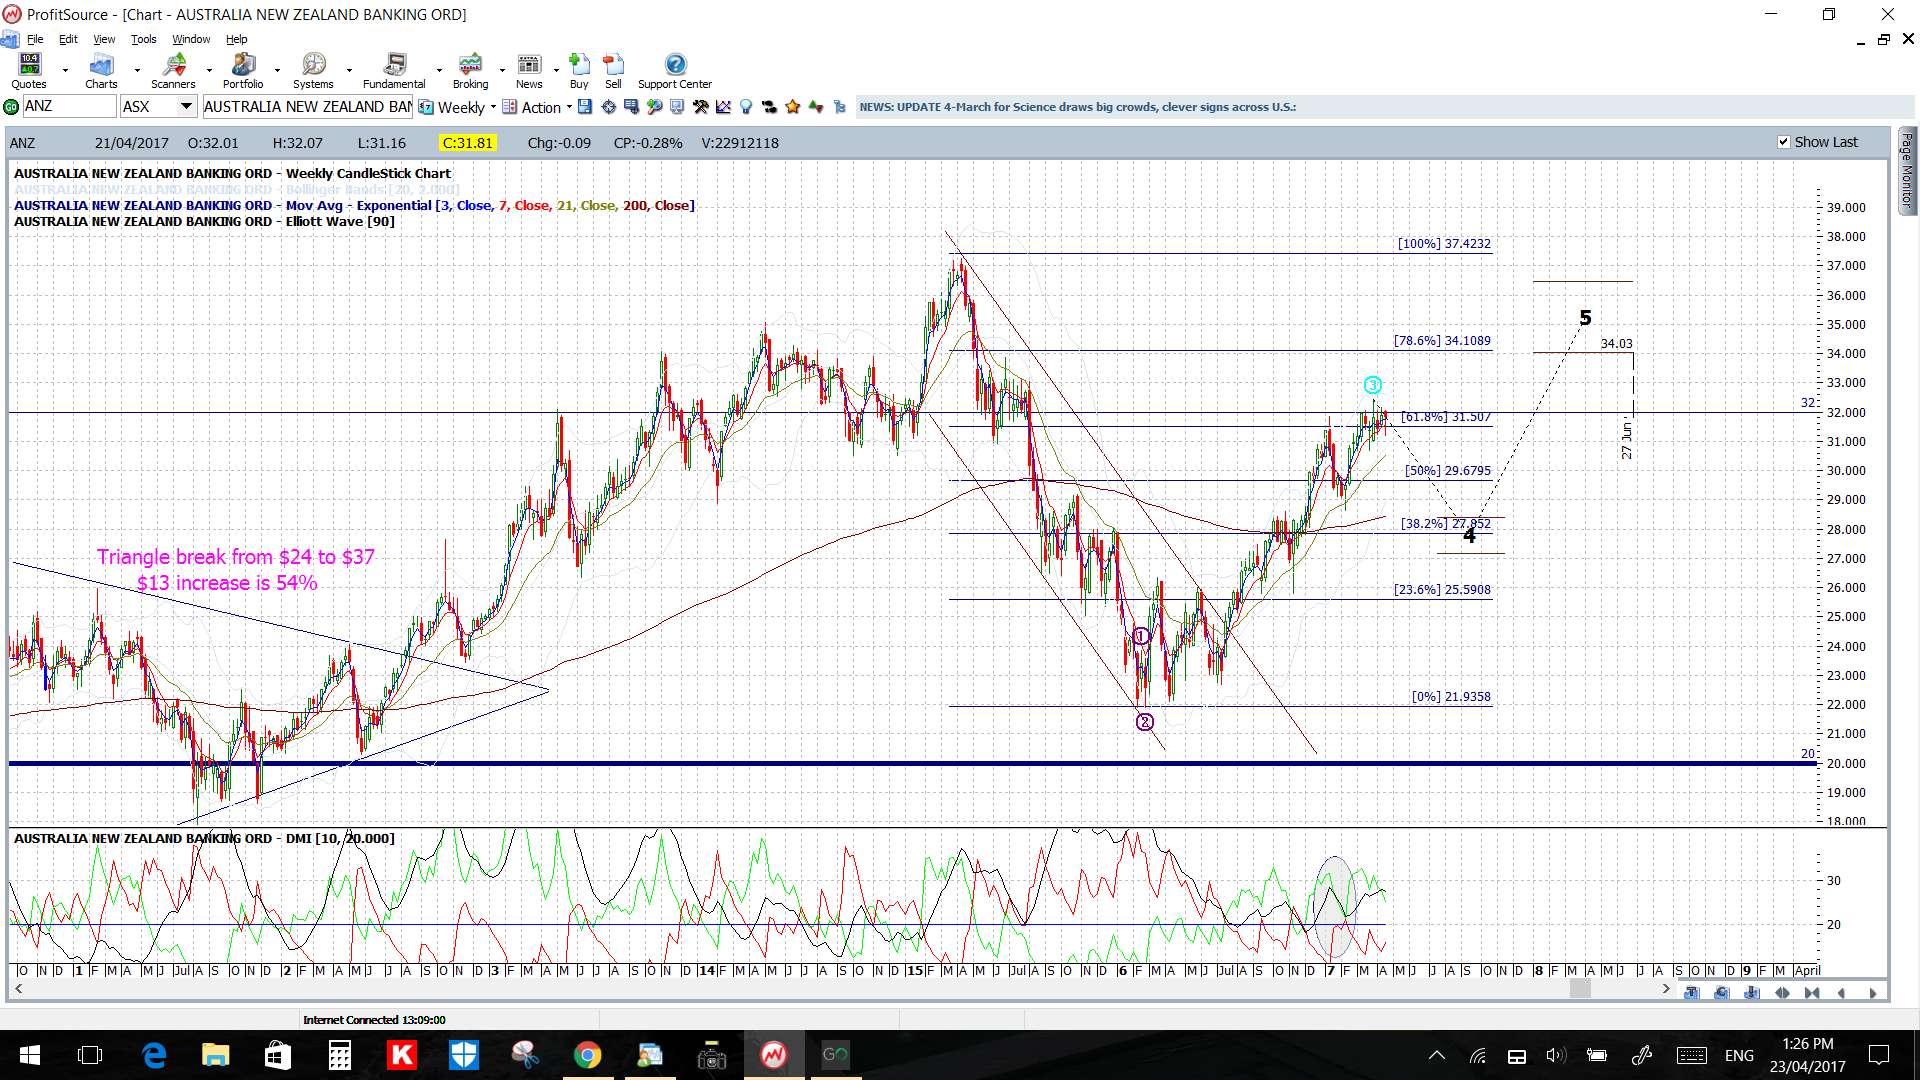Open the Edit menu
This screenshot has height=1080, width=1920.
[x=68, y=39]
